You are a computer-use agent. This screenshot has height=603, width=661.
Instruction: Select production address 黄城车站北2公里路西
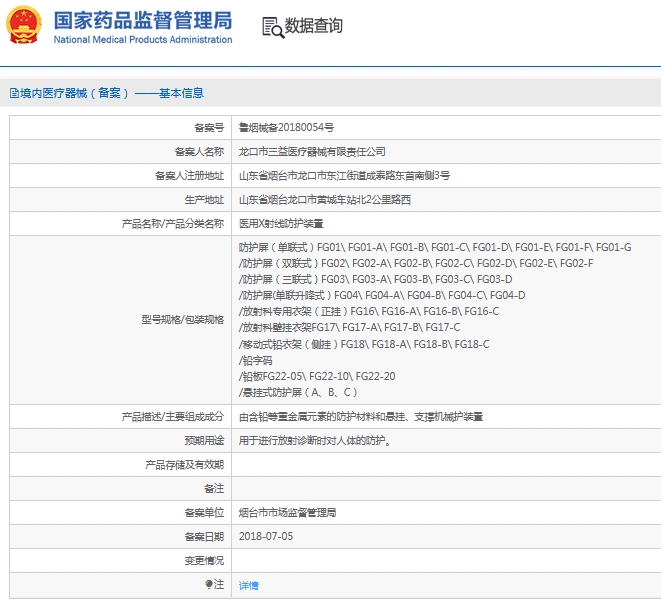click(x=325, y=199)
